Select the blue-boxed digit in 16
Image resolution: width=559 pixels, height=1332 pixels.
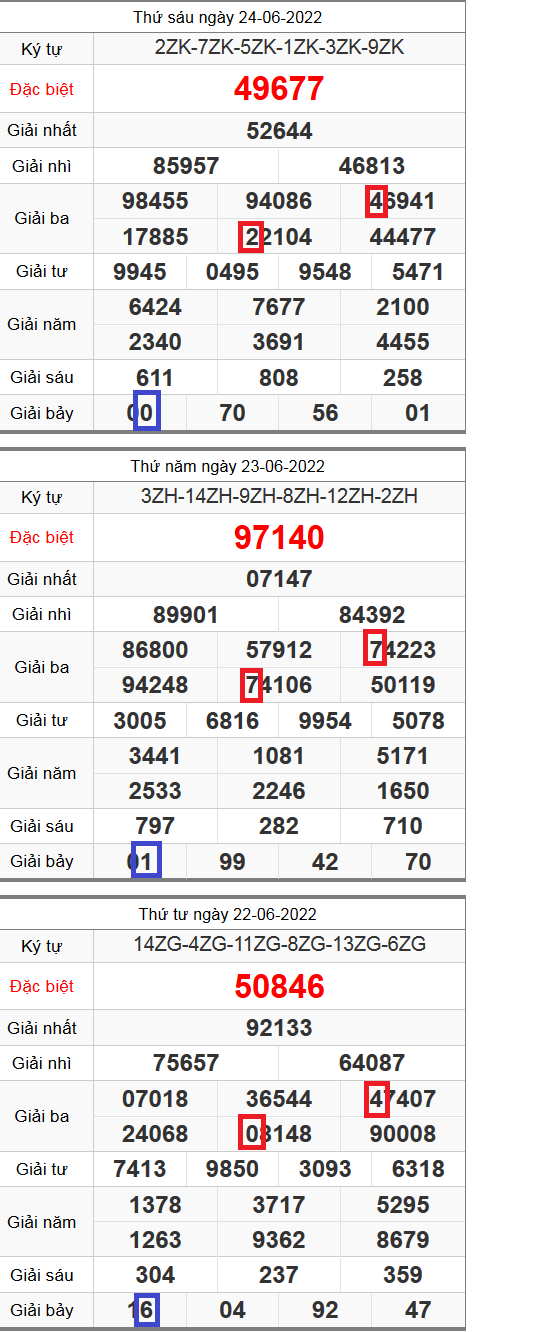(147, 1310)
